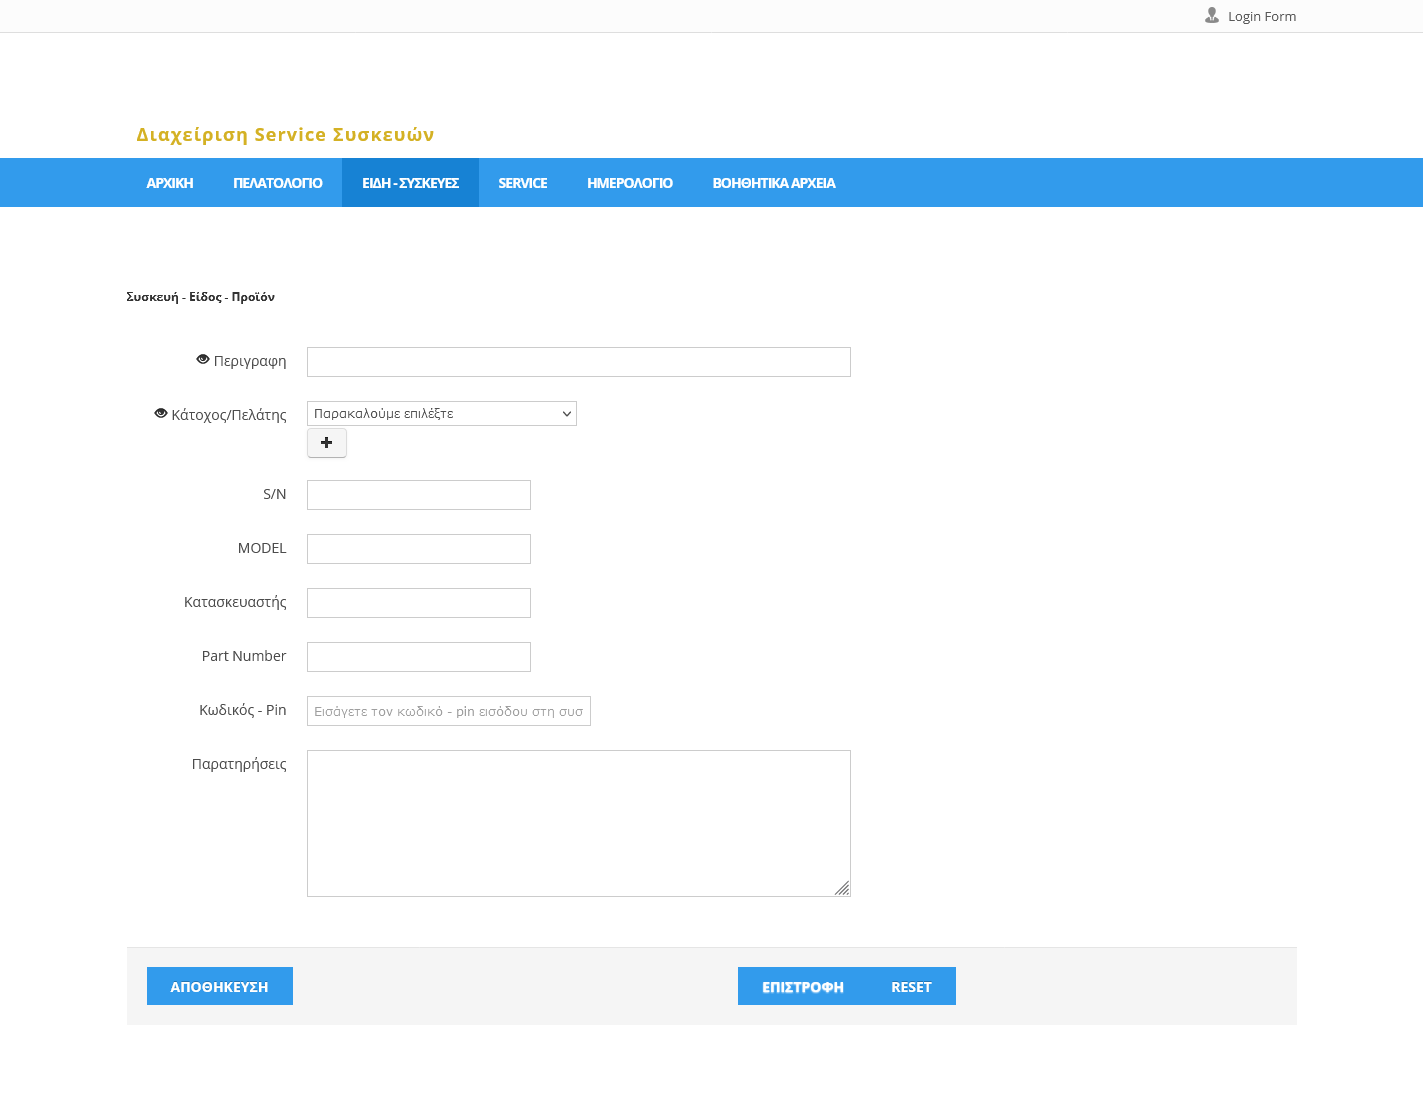
Task: Click the Διαχείριση Service Συσκευών title
Action: coord(285,135)
